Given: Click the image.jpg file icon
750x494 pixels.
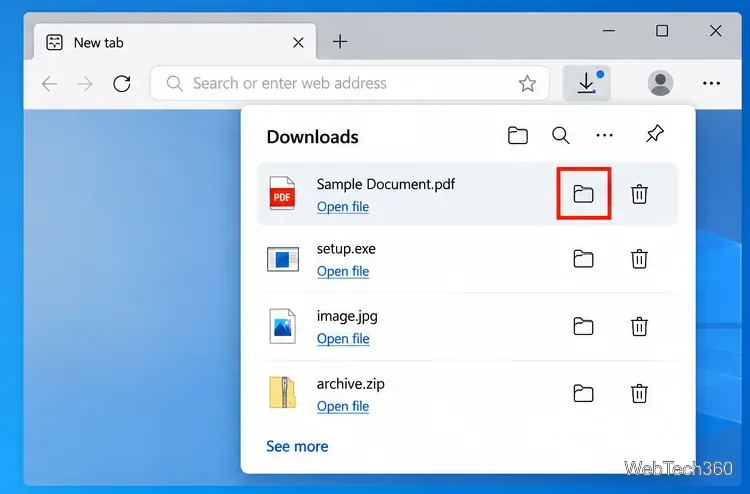Looking at the screenshot, I should pos(282,326).
